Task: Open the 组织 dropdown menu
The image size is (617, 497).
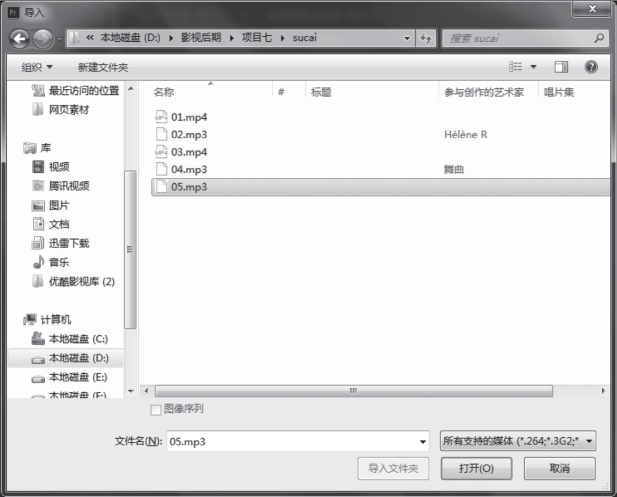Action: (x=37, y=67)
